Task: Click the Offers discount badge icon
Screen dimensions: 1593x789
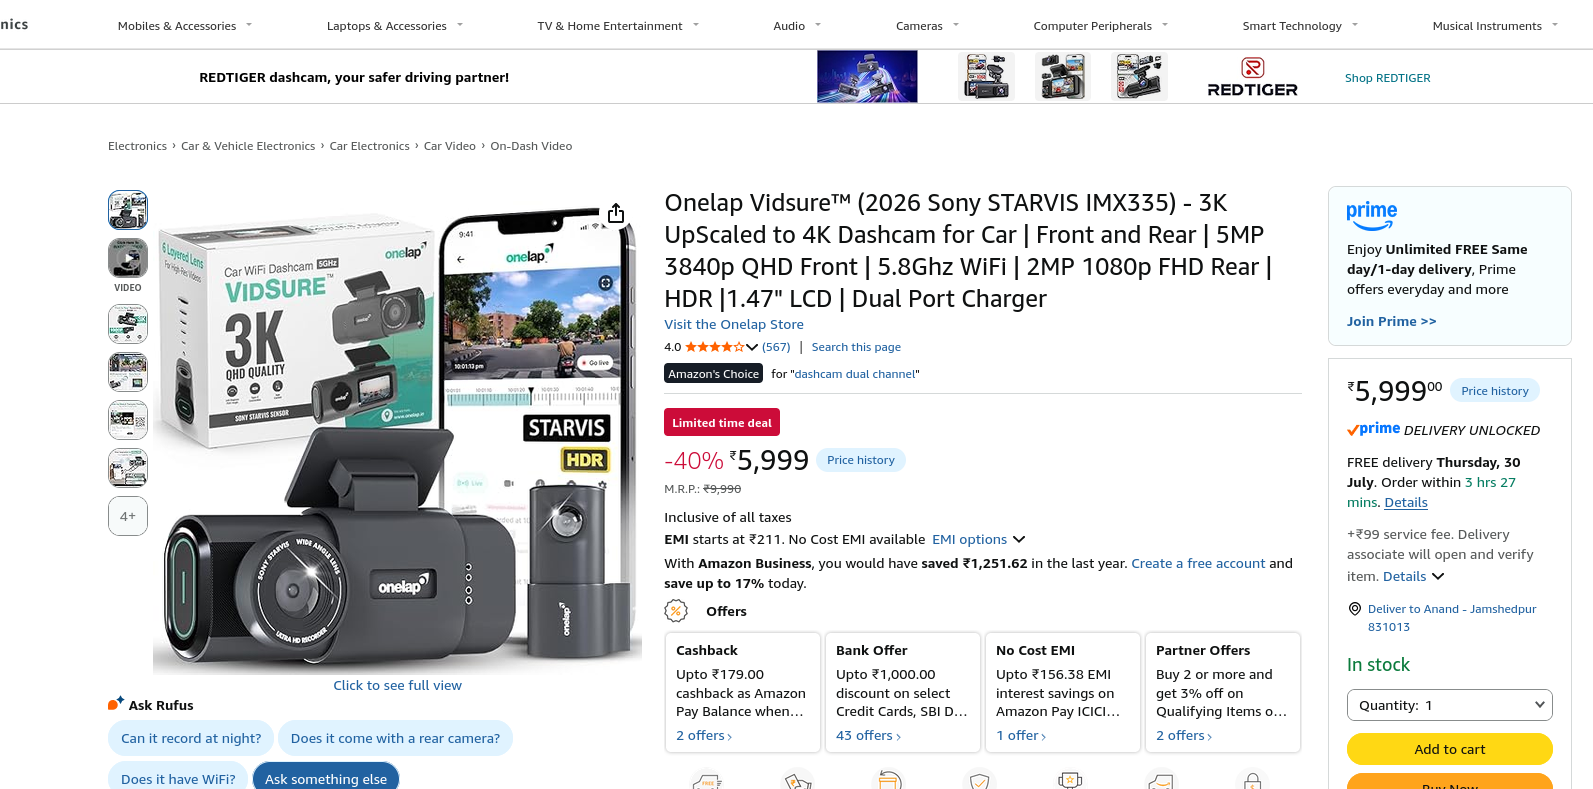Action: (x=676, y=611)
